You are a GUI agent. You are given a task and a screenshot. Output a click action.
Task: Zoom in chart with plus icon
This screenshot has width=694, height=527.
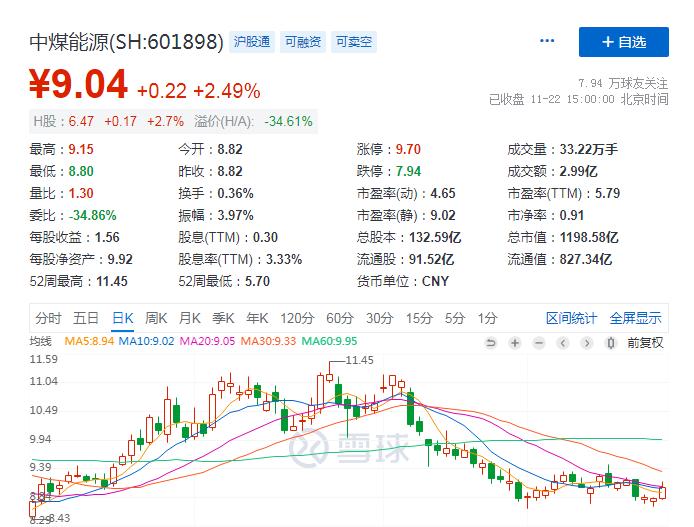click(x=515, y=343)
